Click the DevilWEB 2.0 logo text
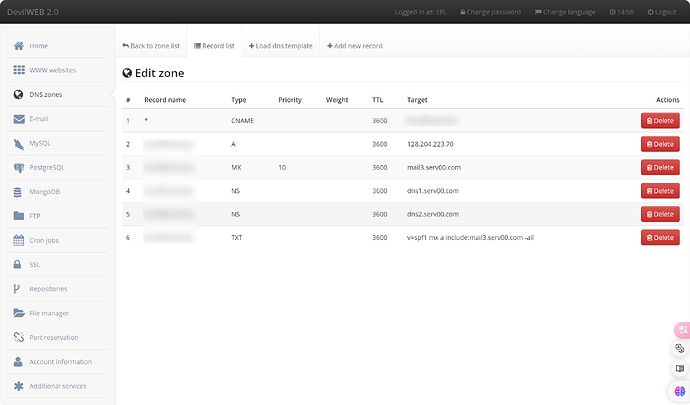 [x=33, y=12]
